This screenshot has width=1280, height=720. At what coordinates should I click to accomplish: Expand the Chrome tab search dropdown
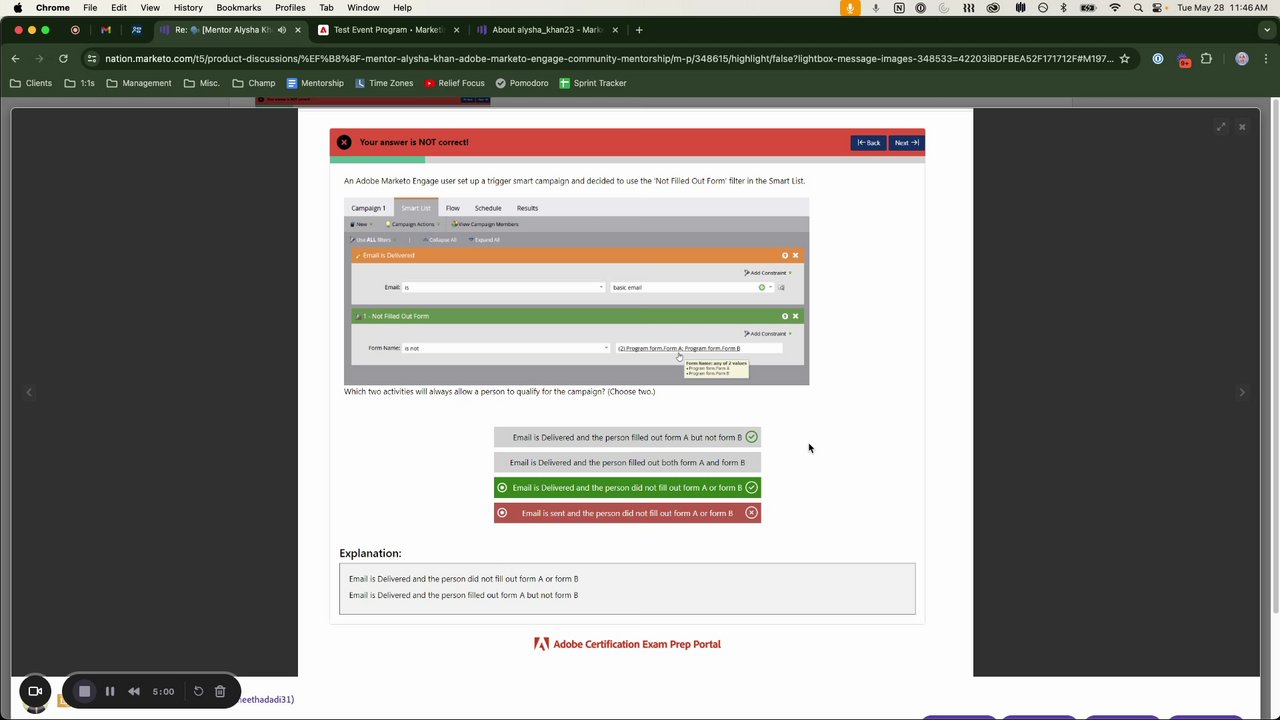[1266, 30]
